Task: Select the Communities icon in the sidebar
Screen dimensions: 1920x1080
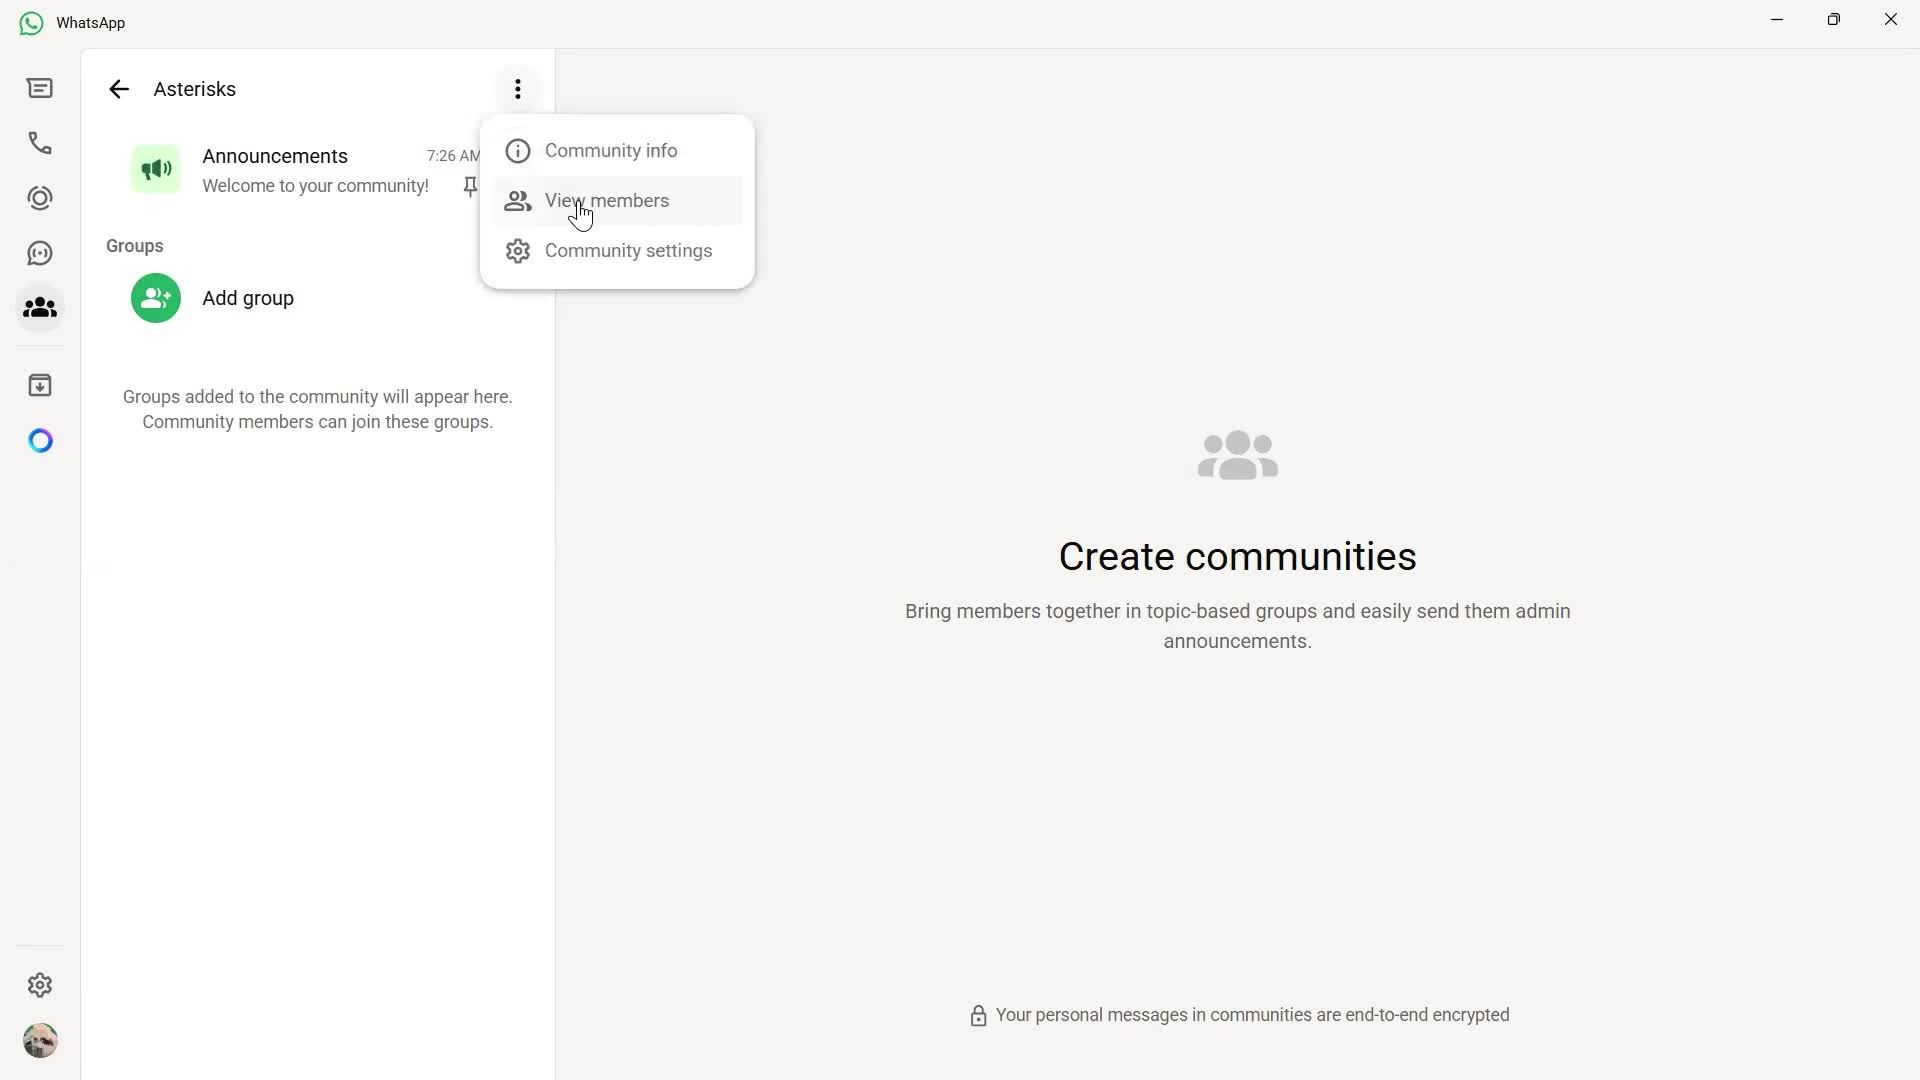Action: click(x=40, y=308)
